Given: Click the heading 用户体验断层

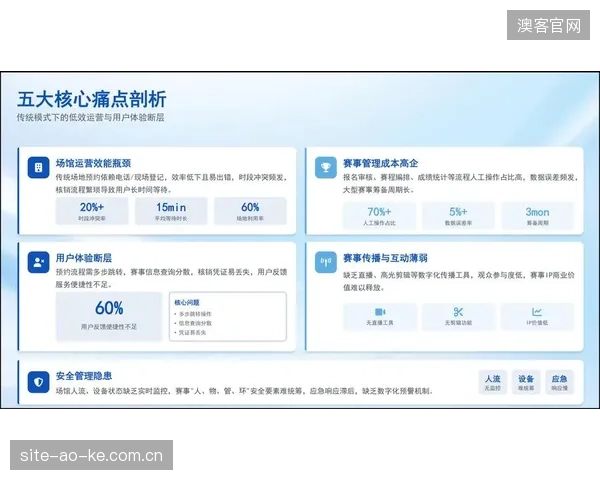Looking at the screenshot, I should click(x=84, y=258).
